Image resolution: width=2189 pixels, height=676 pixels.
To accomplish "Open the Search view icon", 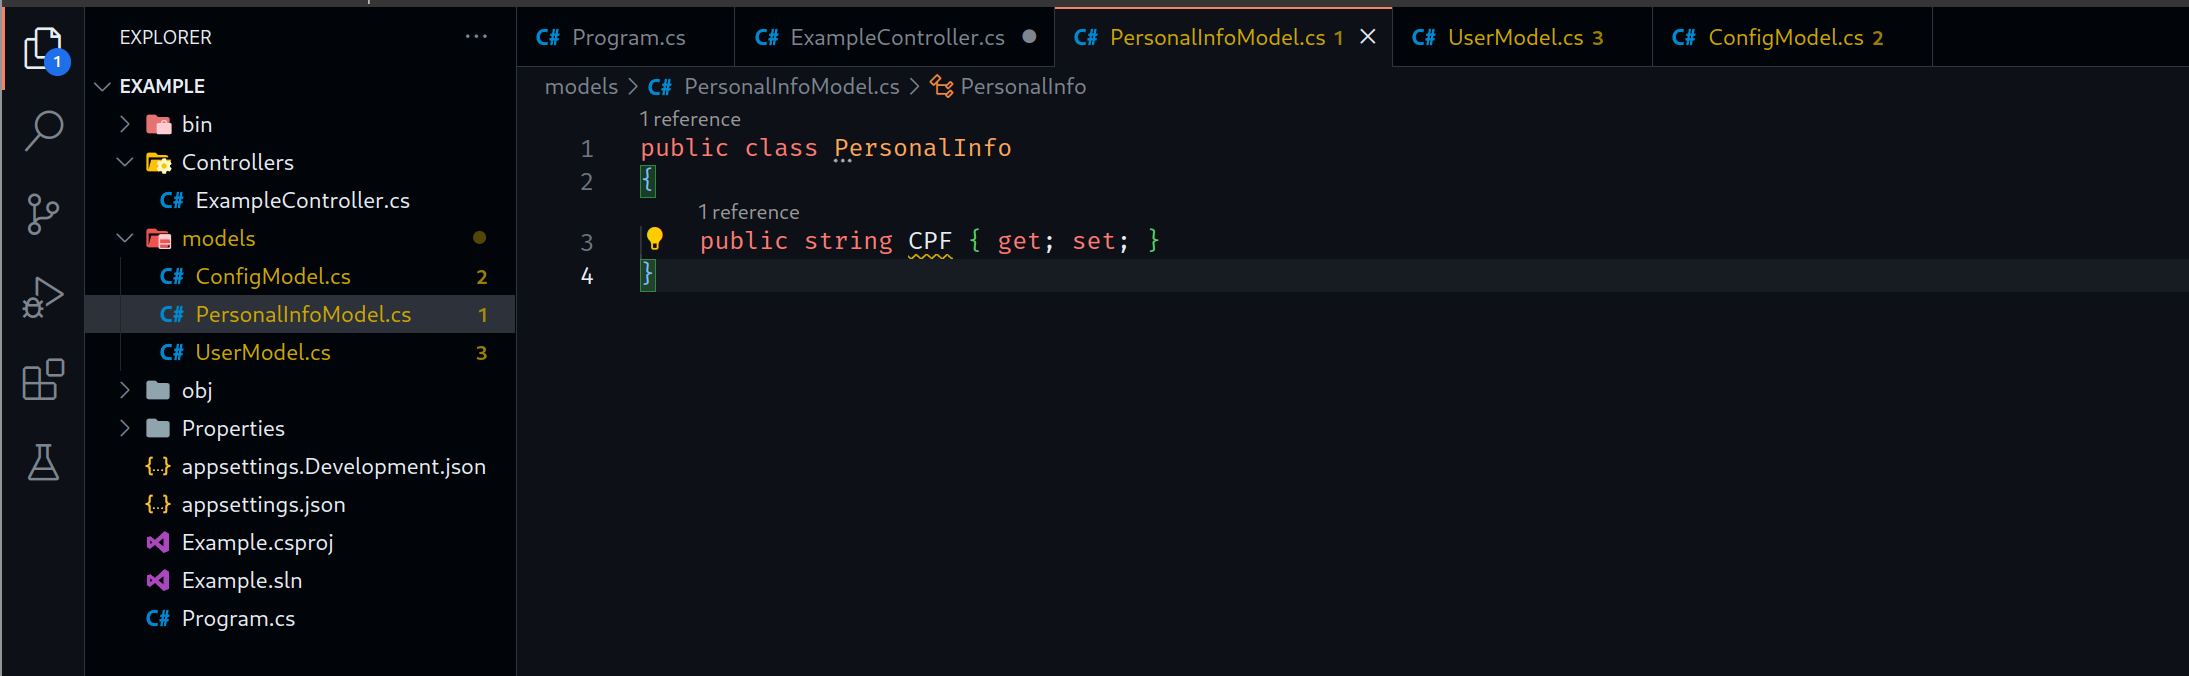I will pos(44,130).
